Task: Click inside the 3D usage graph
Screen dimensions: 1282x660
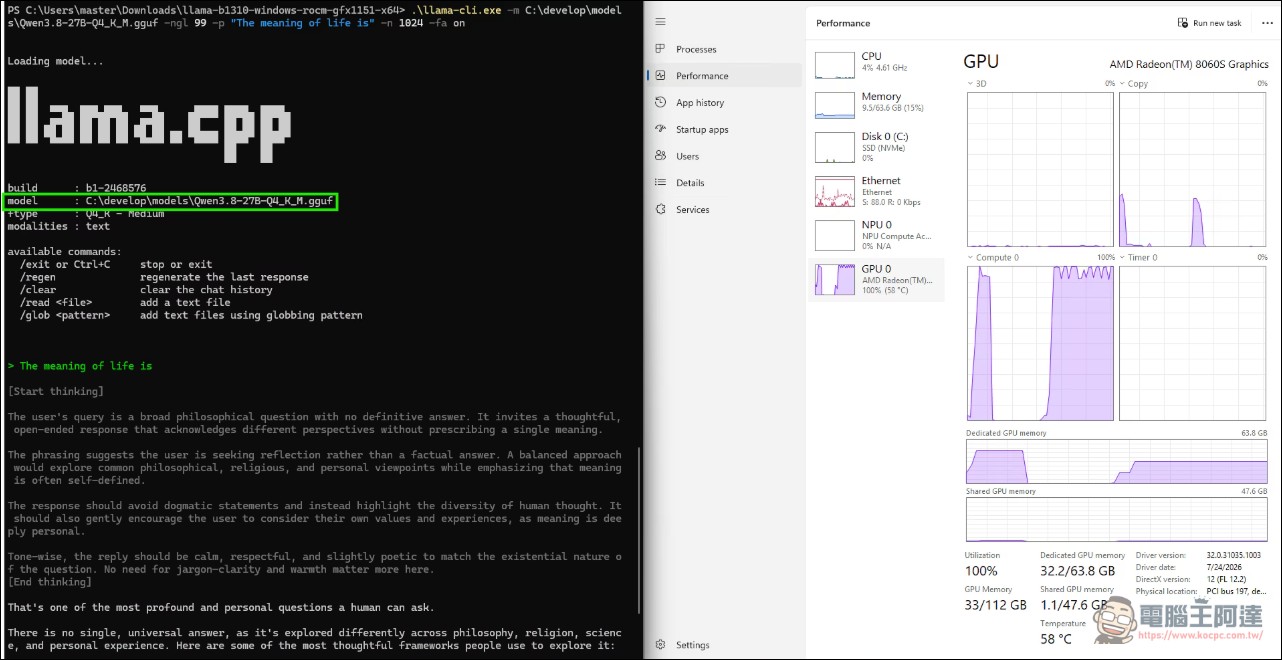Action: pyautogui.click(x=1040, y=170)
